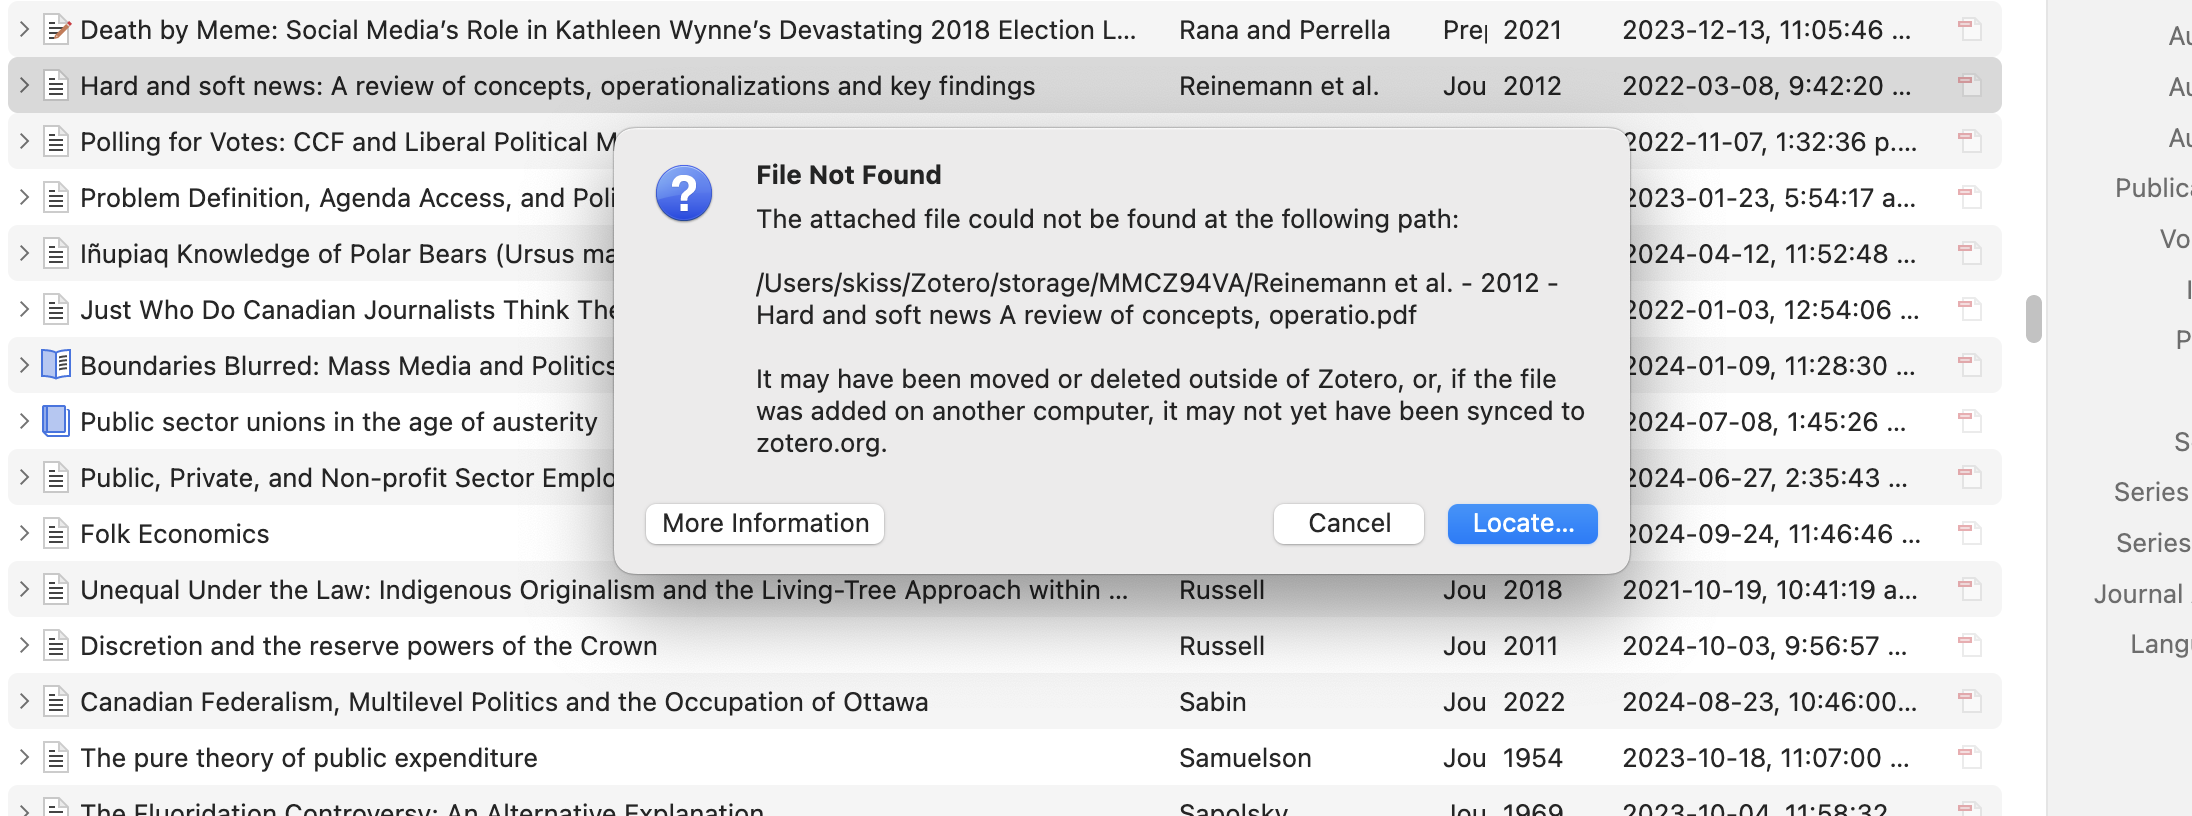Screen dimensions: 2192x816
Task: Click Cancel in File Not Found dialog
Action: pyautogui.click(x=1349, y=524)
